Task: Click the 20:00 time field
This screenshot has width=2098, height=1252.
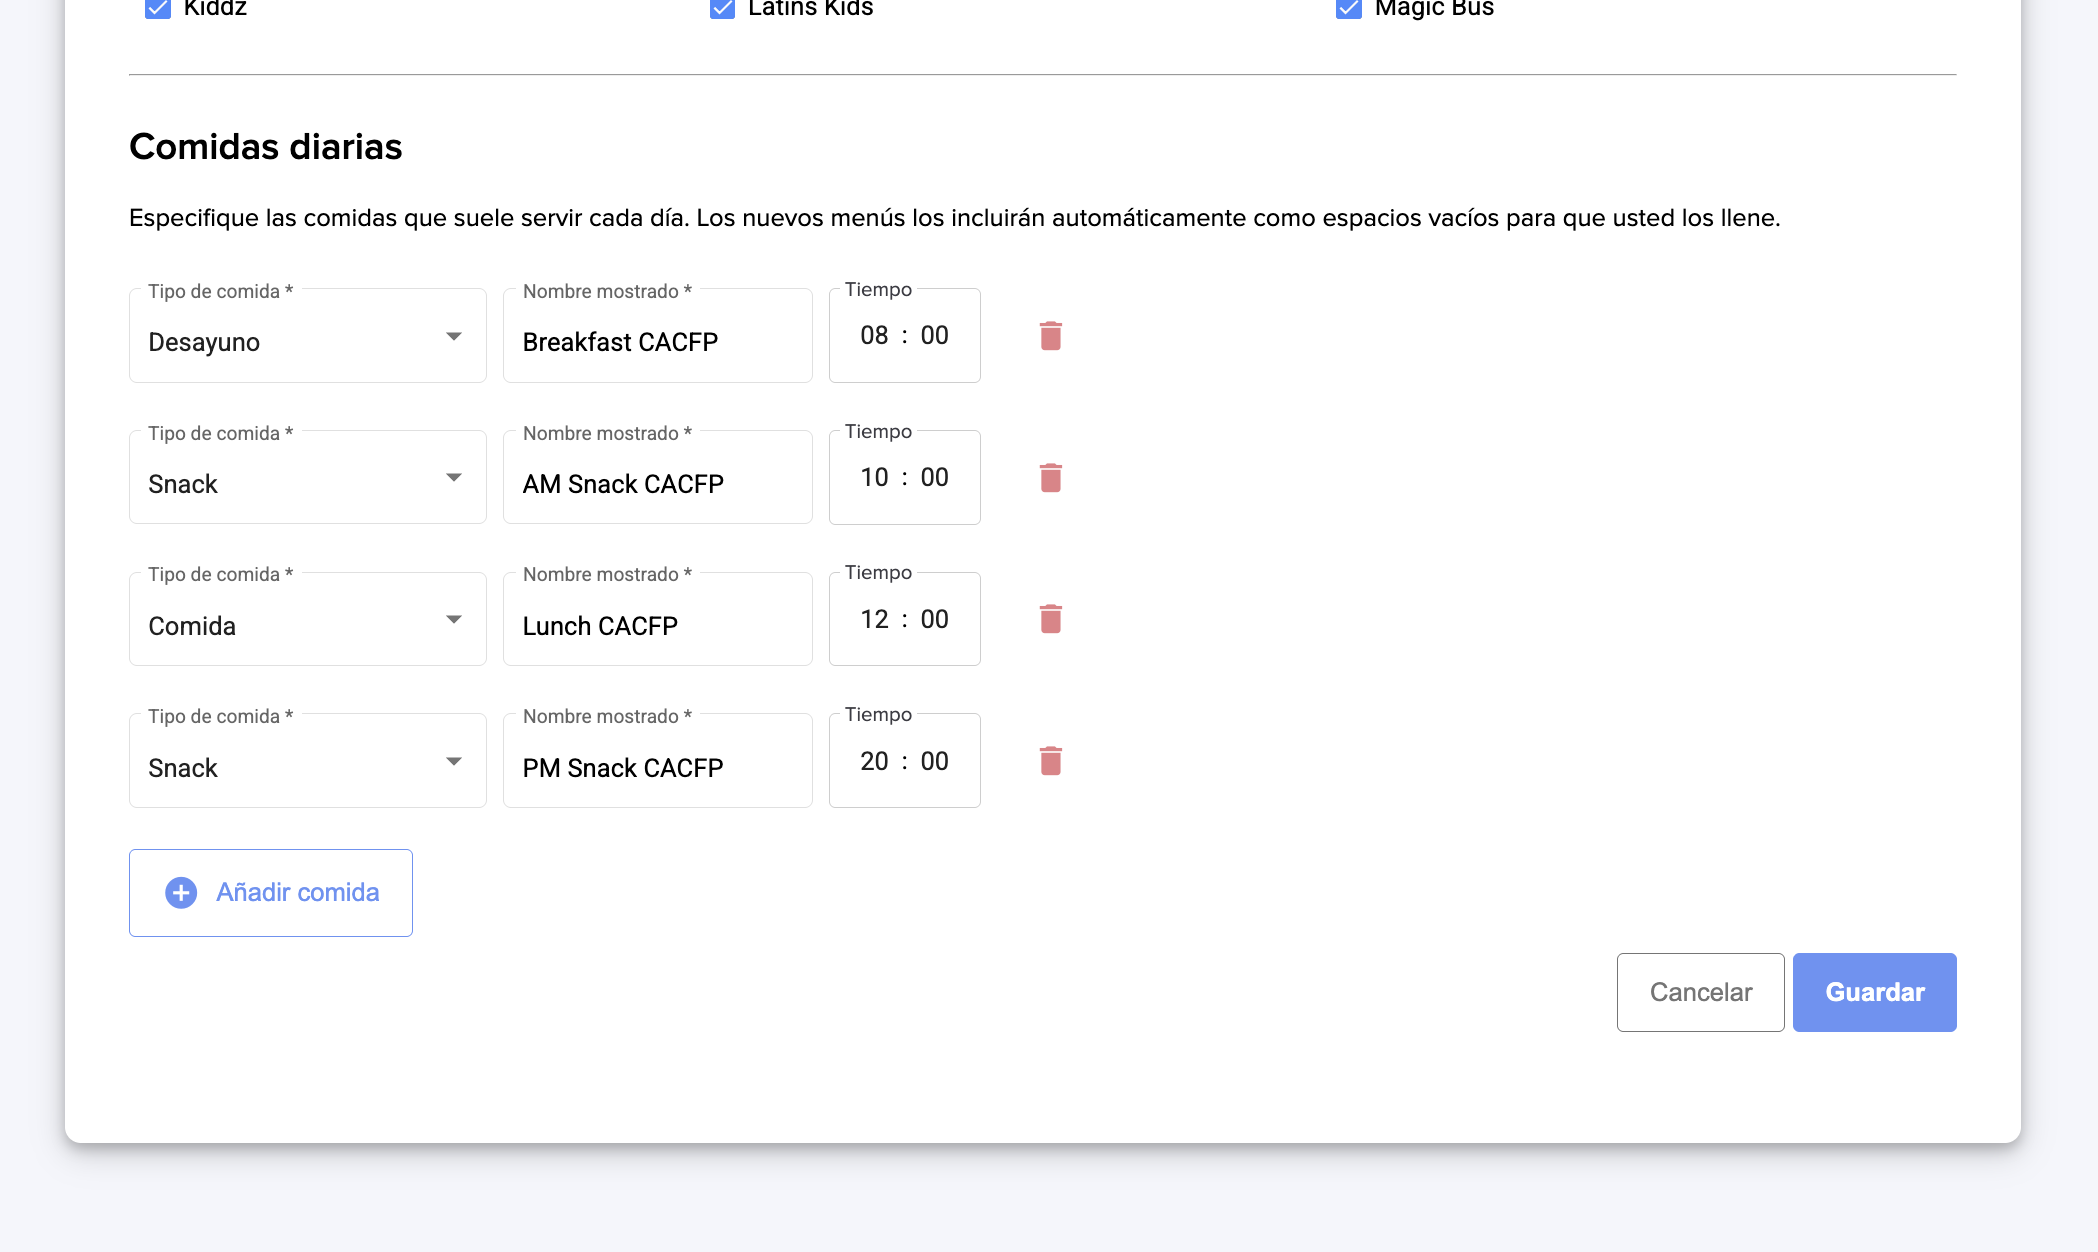Action: coord(904,762)
